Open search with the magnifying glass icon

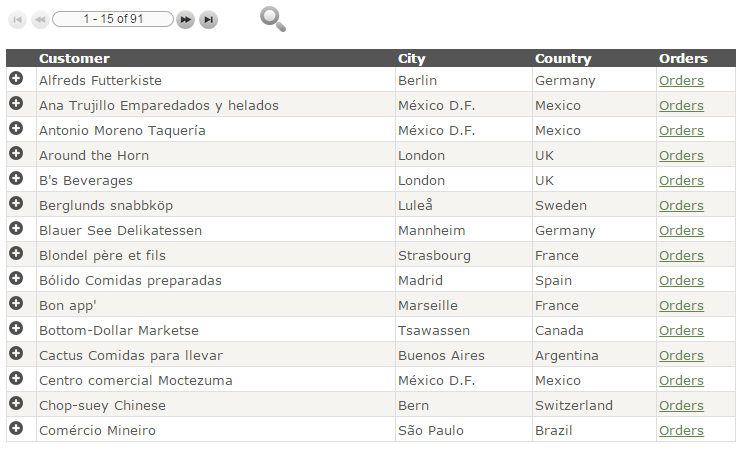(x=272, y=19)
